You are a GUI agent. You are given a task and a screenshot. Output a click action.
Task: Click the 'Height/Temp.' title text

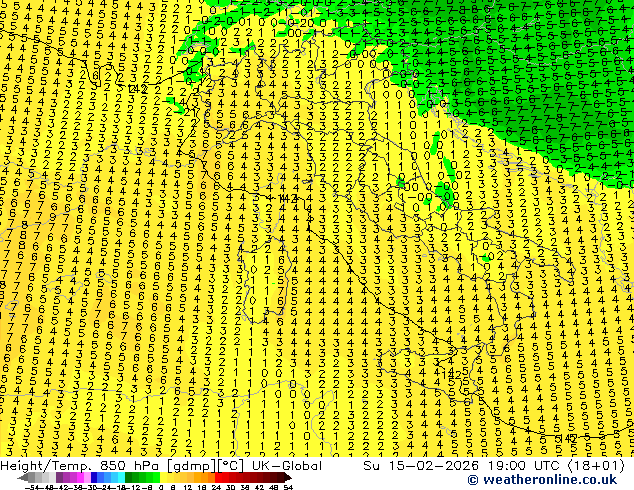pos(48,466)
